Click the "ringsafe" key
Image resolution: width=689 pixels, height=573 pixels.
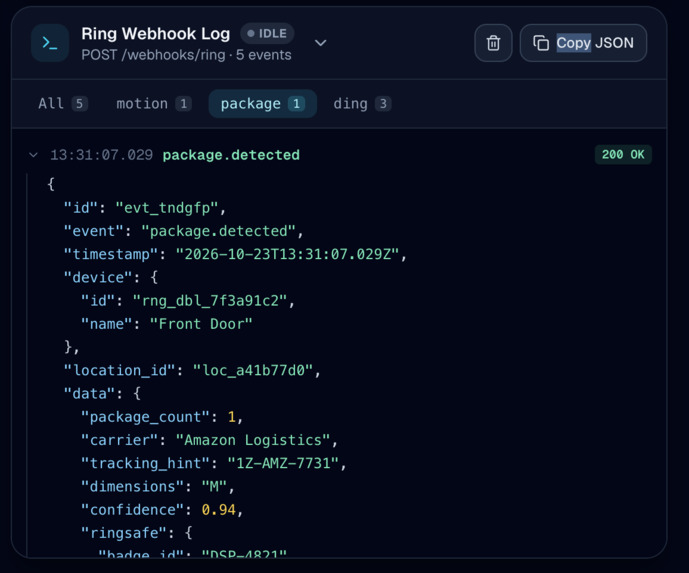coord(124,533)
